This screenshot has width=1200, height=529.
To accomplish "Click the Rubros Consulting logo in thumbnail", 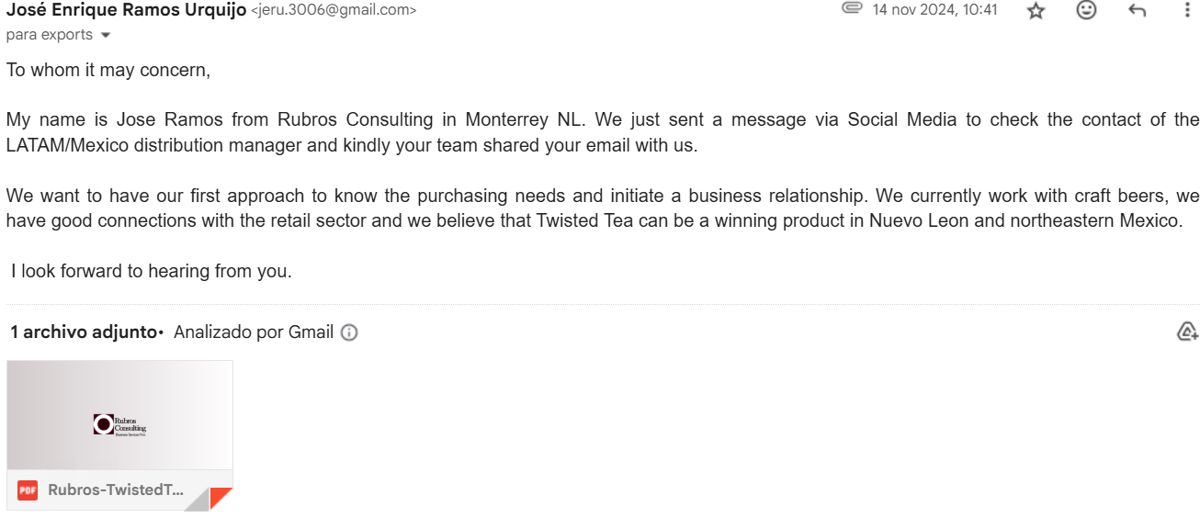I will pos(119,425).
